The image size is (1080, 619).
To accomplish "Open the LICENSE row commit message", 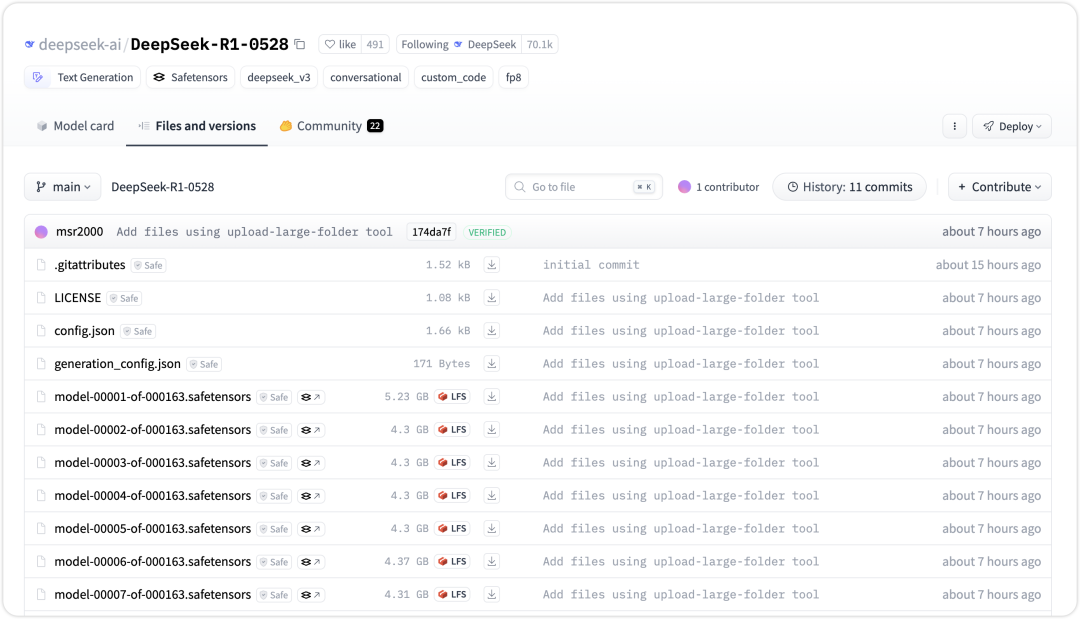I will (x=681, y=297).
